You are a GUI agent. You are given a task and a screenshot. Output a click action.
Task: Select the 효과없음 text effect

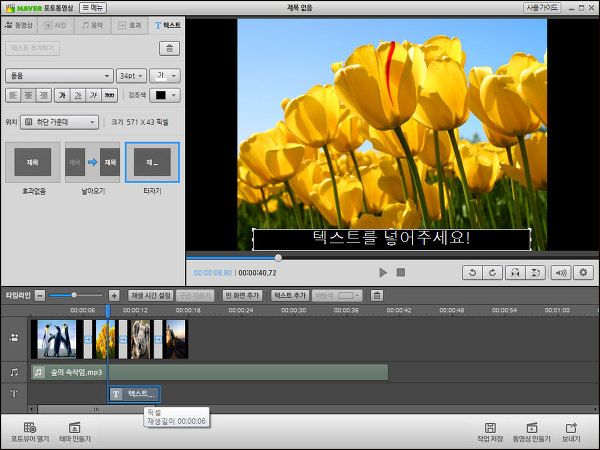coord(33,162)
